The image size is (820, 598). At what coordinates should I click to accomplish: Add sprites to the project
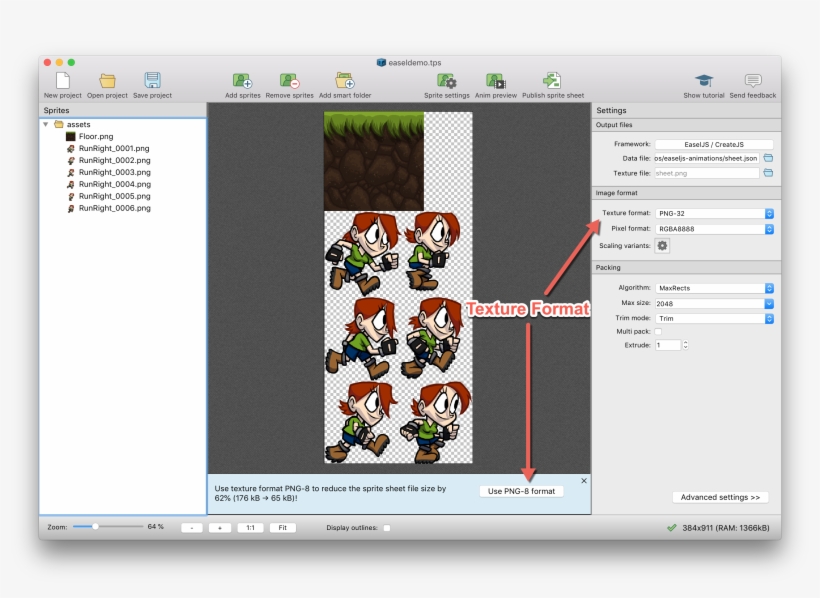click(240, 82)
